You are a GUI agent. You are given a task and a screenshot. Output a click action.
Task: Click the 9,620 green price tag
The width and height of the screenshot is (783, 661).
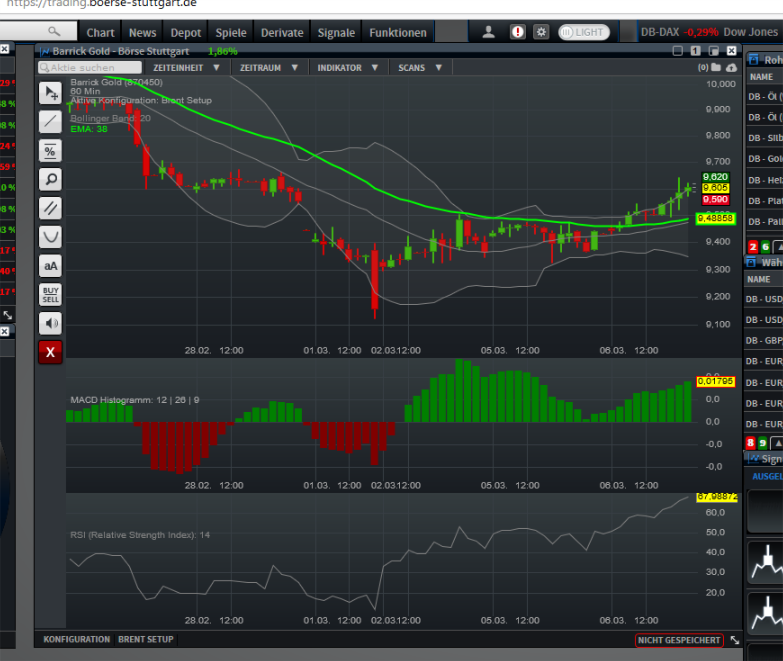tap(716, 177)
